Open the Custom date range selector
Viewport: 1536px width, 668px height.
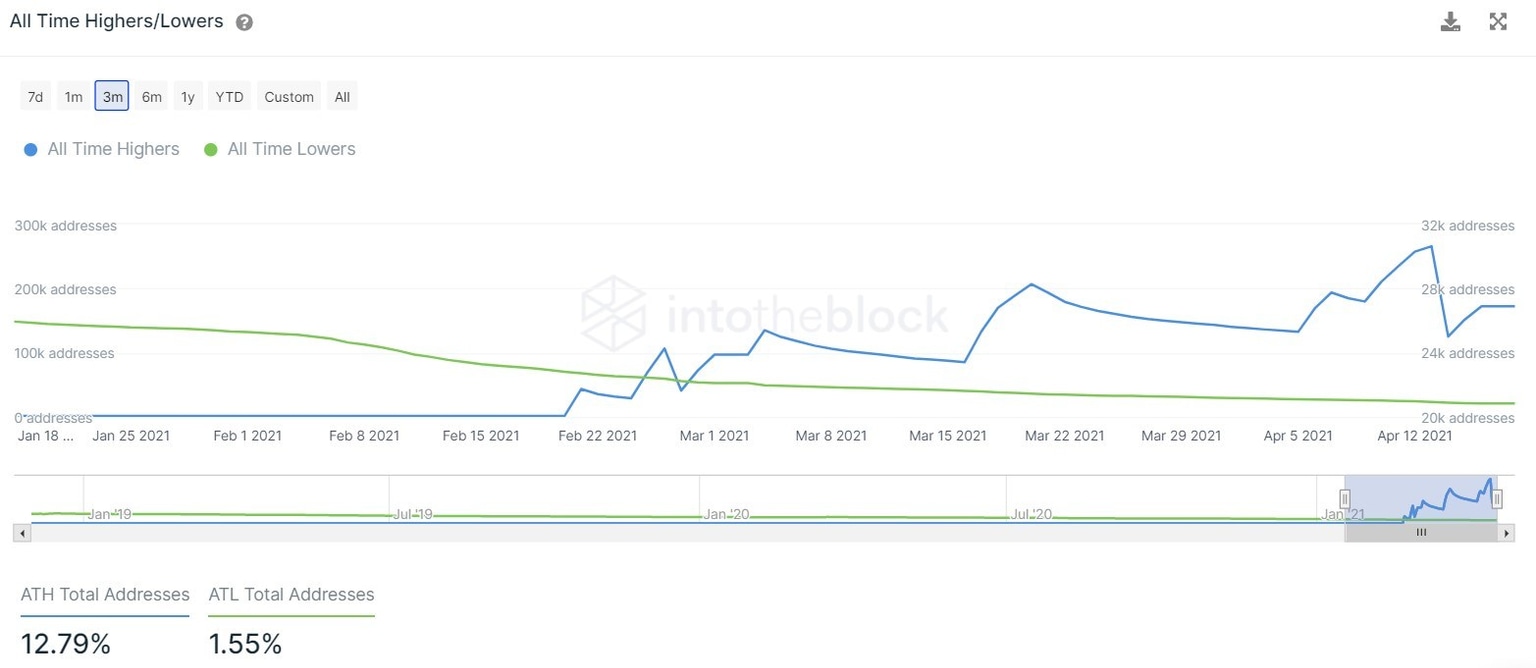point(288,96)
